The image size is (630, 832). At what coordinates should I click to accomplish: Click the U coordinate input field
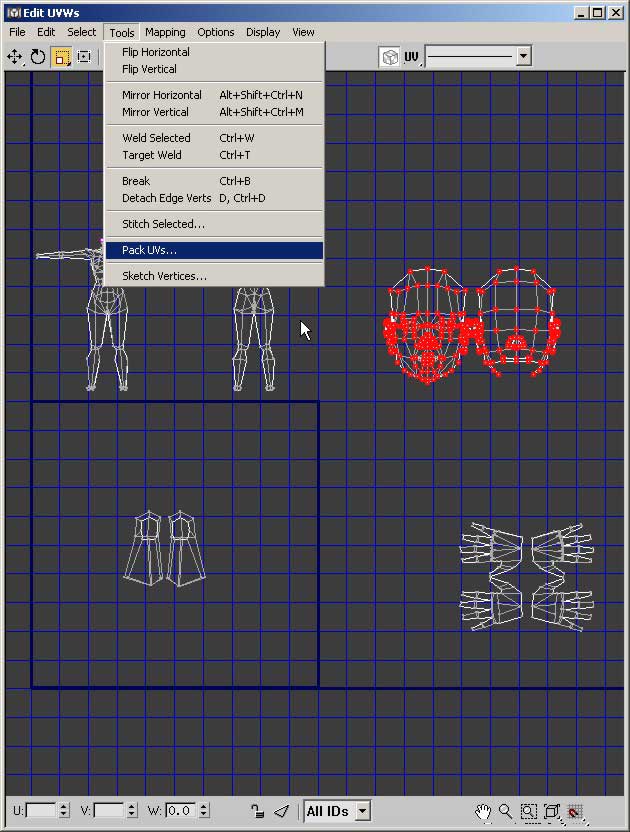click(x=41, y=811)
